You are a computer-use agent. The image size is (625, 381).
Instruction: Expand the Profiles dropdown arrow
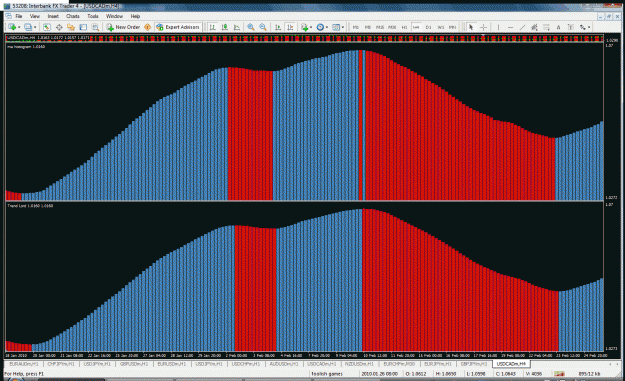(x=35, y=27)
